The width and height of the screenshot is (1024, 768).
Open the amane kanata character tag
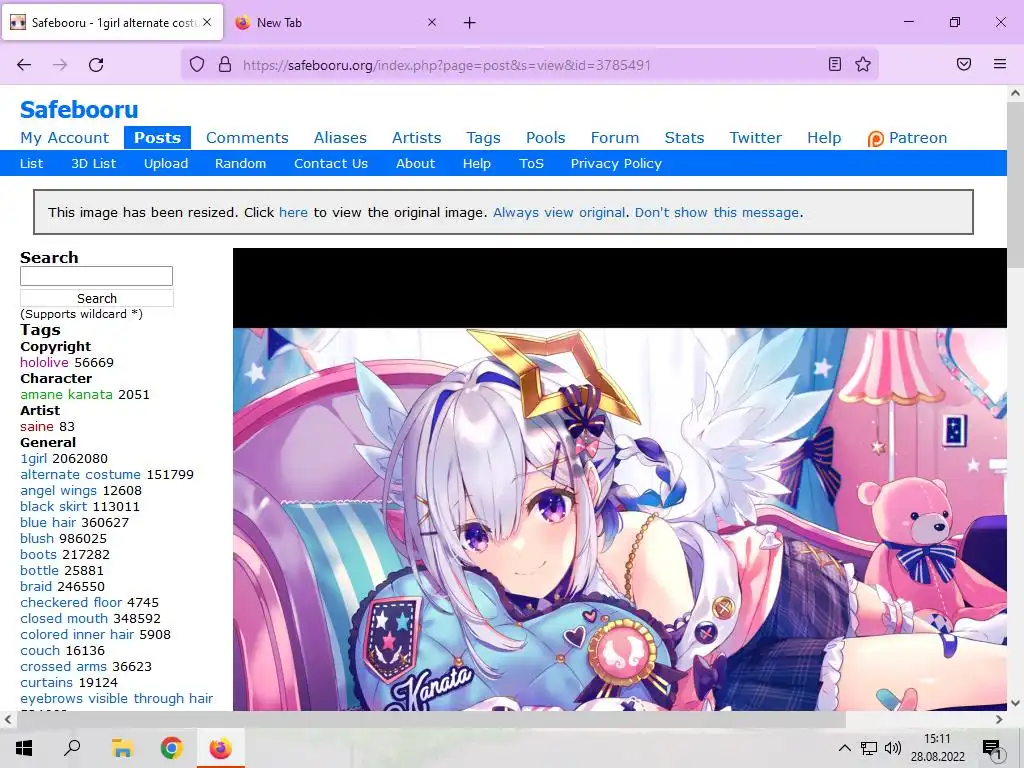click(x=66, y=394)
